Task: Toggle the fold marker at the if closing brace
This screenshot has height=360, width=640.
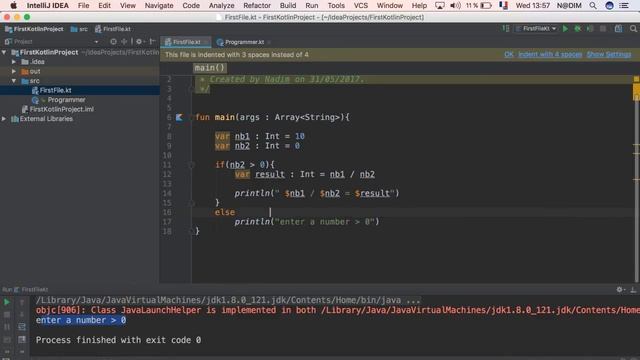Action: 191,203
